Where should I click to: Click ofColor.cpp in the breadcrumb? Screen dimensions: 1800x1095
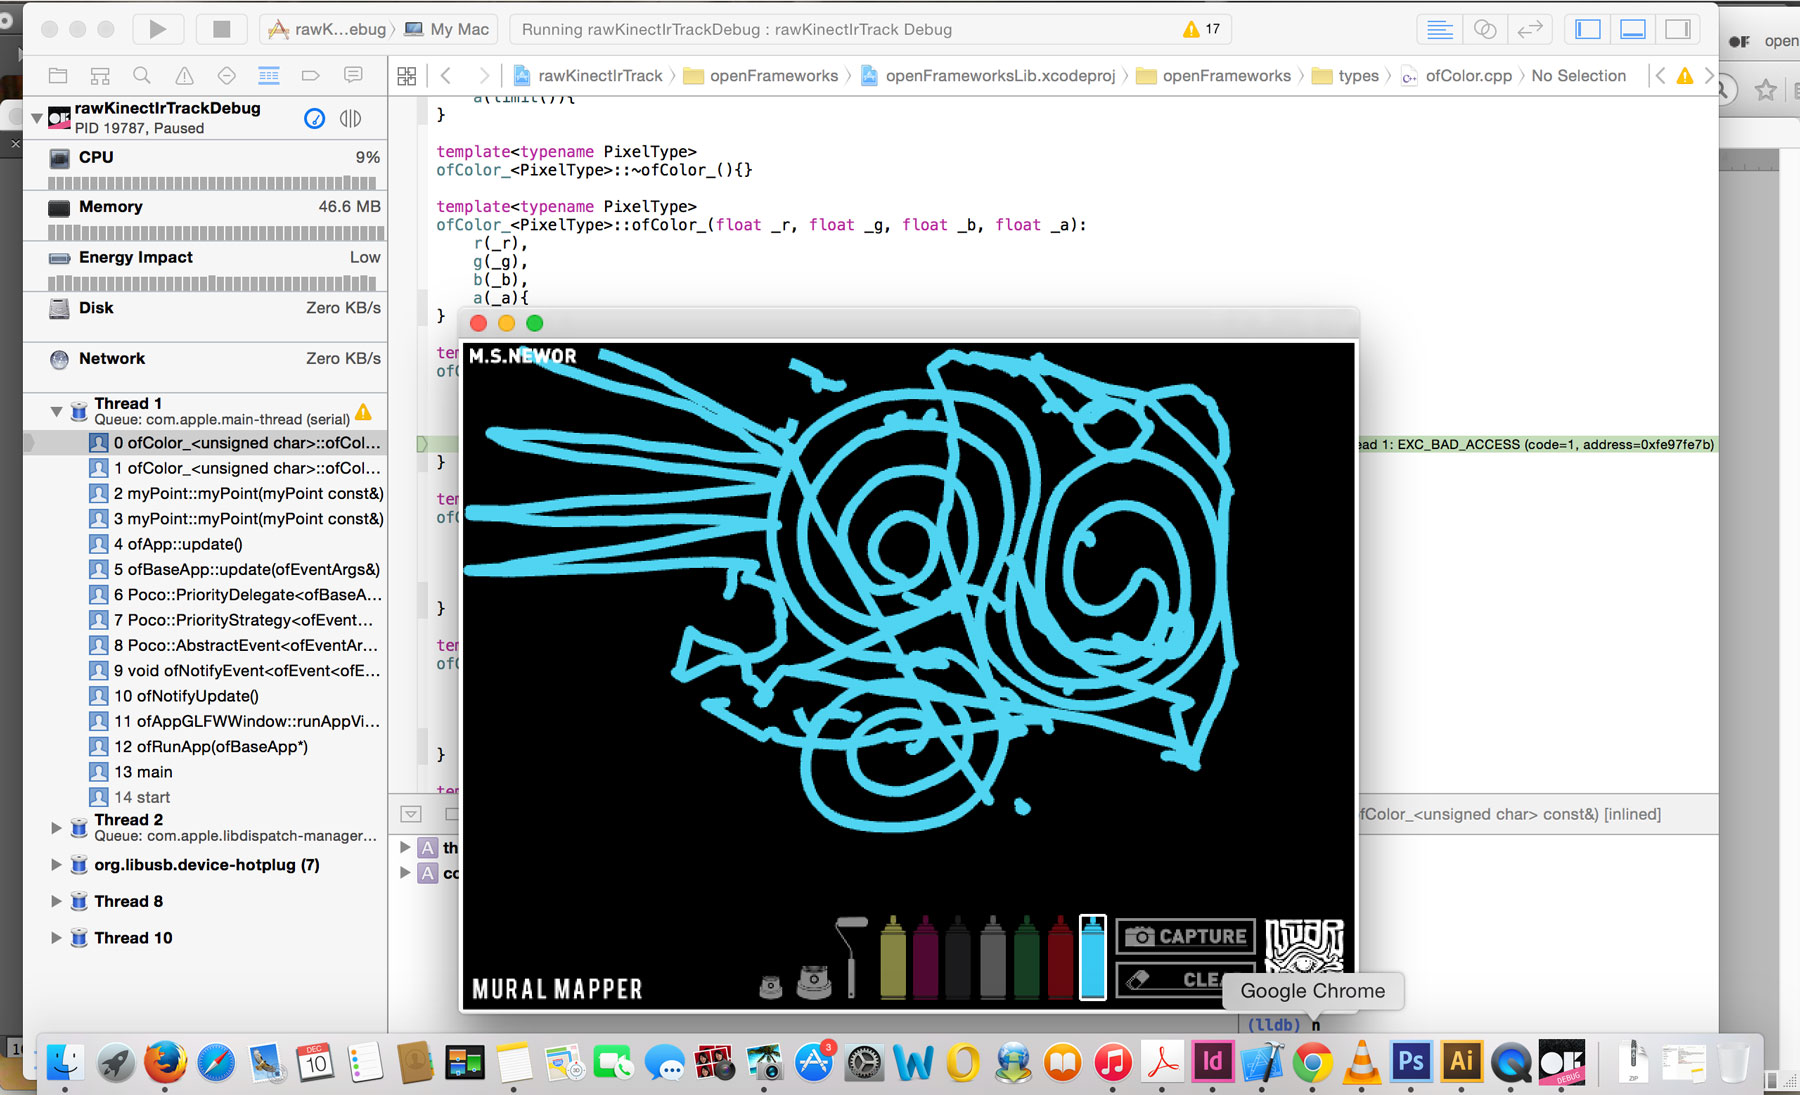pos(1457,76)
